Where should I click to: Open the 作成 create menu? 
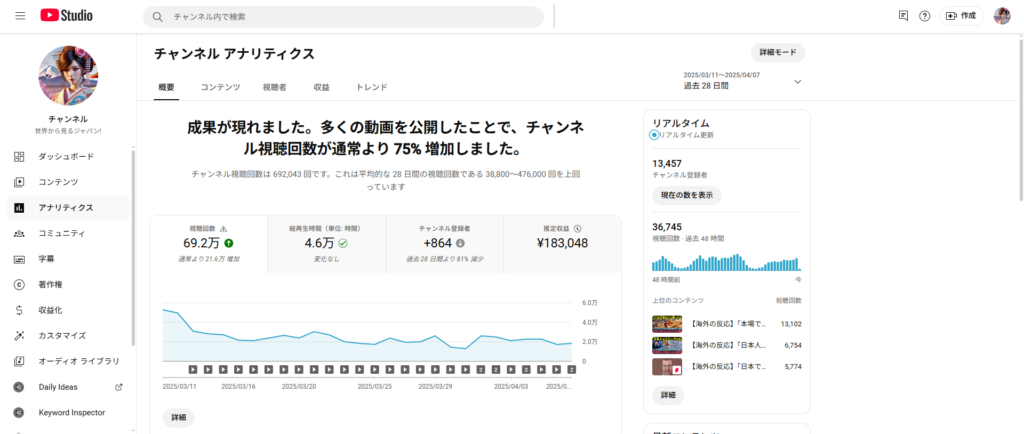click(962, 16)
